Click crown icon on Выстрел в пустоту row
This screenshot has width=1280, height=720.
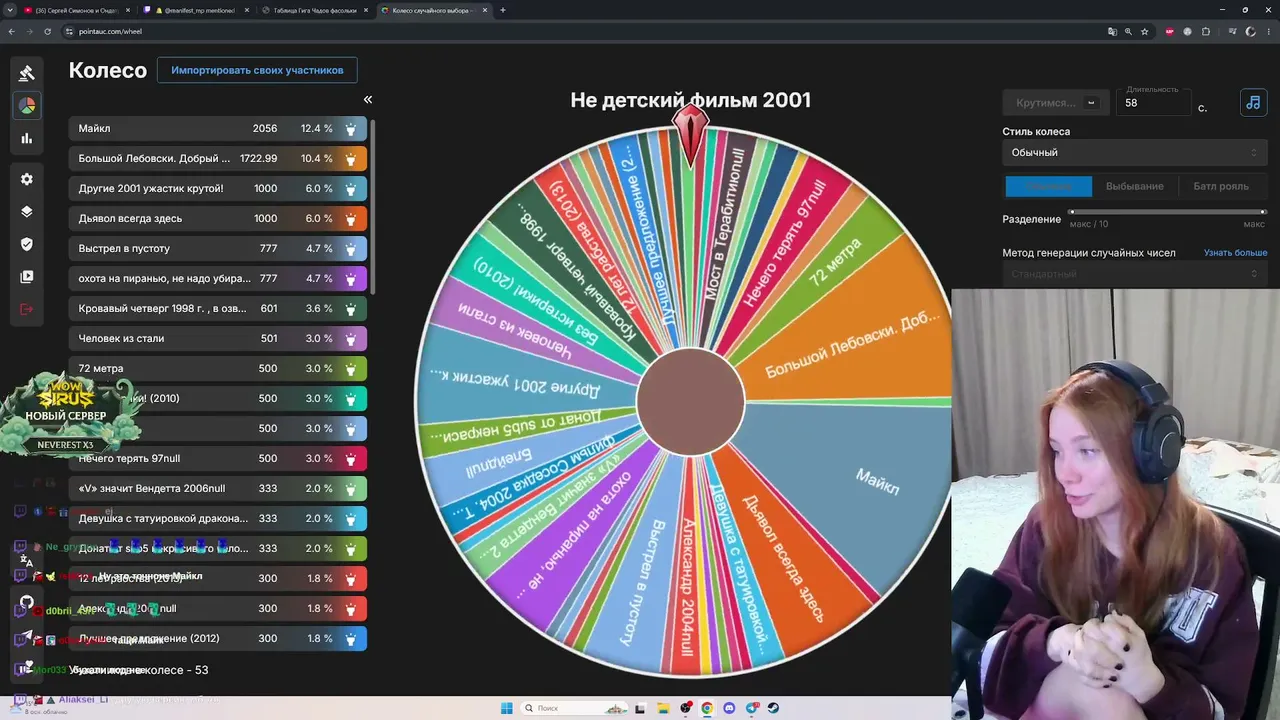tap(351, 248)
